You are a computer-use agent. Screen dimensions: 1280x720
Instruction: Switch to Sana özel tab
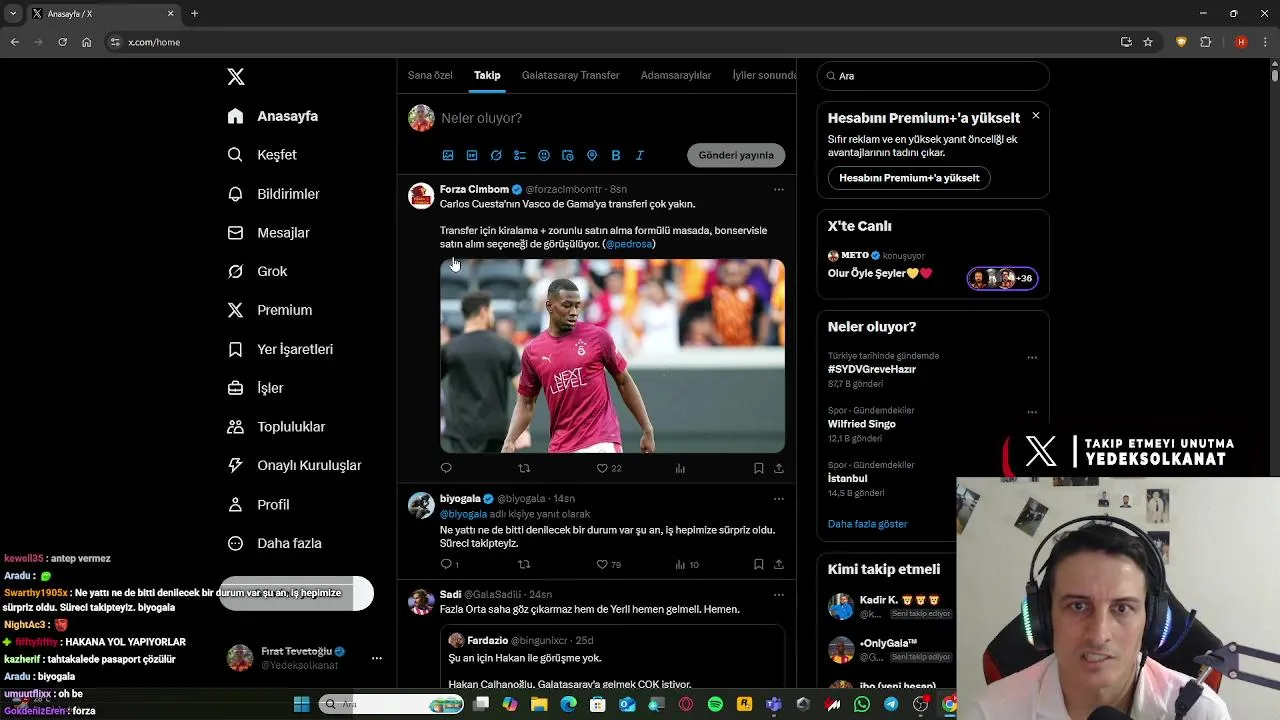coord(430,75)
